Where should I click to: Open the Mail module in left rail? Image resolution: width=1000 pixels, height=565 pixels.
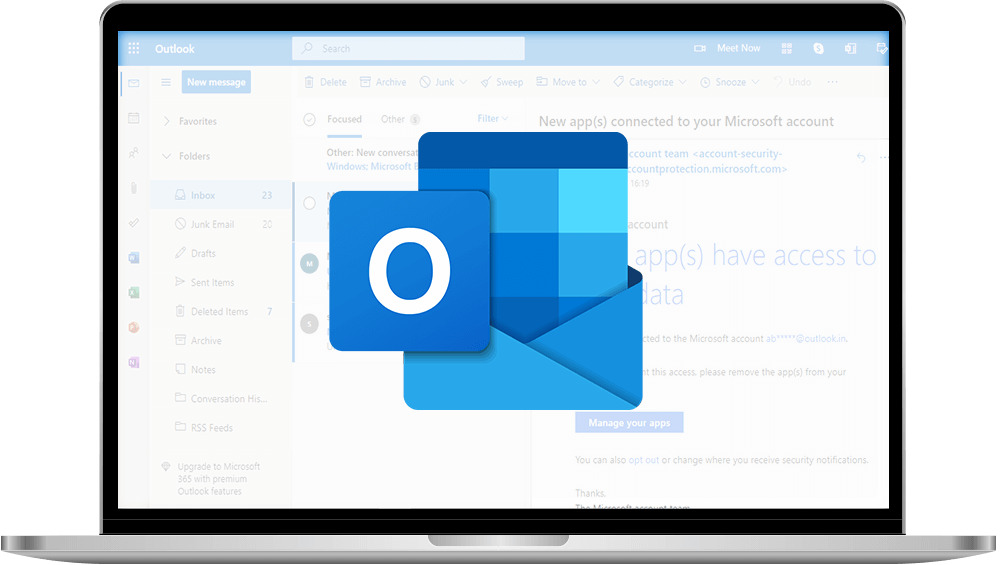pos(133,83)
